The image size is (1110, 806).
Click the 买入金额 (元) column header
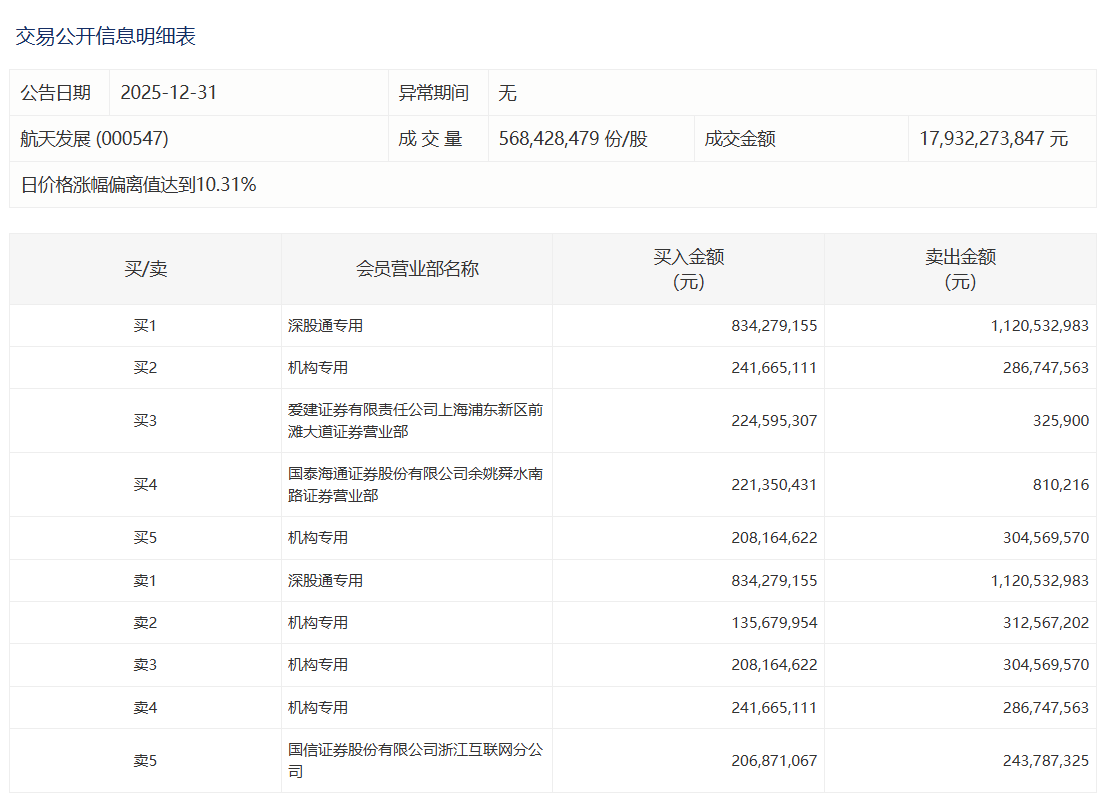point(688,269)
